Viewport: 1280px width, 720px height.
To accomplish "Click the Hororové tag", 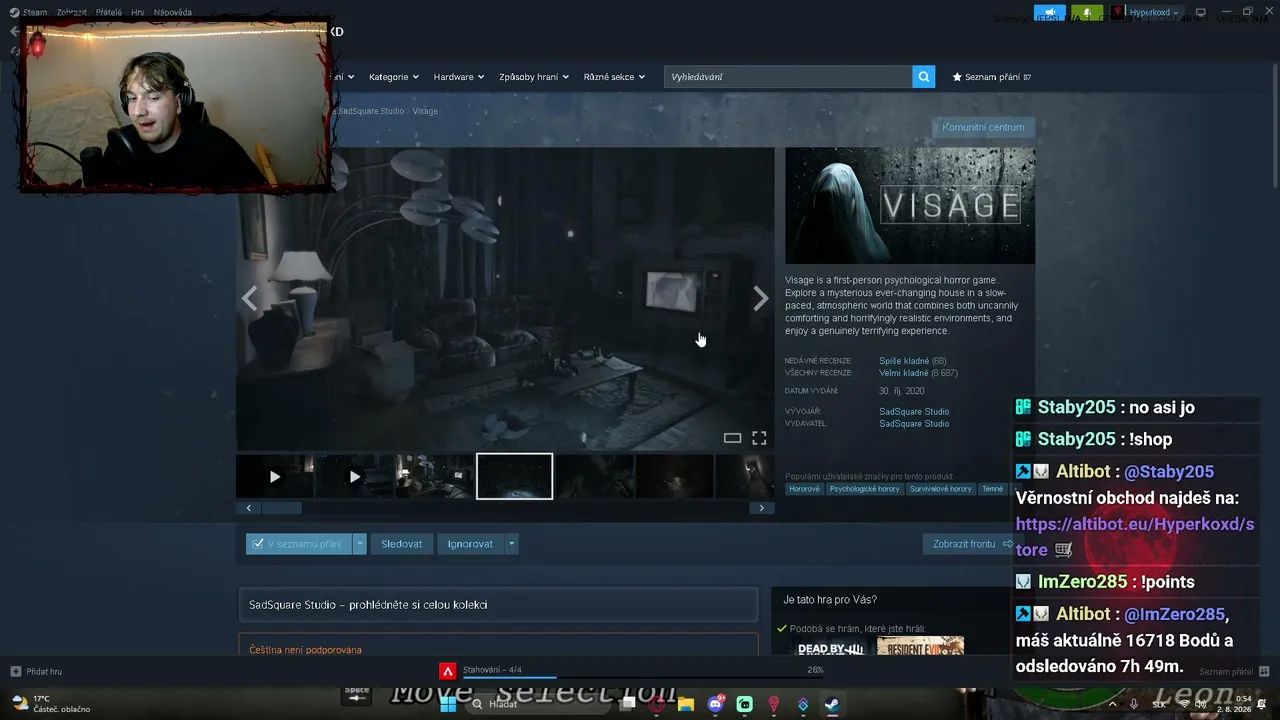I will tap(804, 489).
